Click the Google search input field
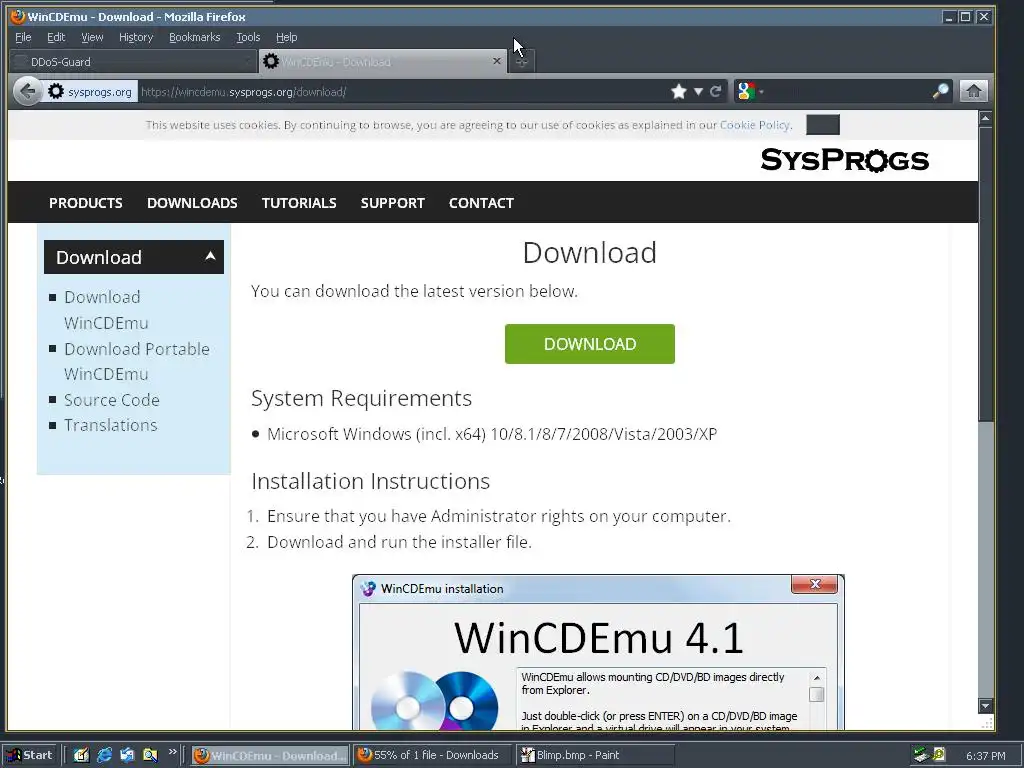Image resolution: width=1024 pixels, height=768 pixels. tap(846, 91)
